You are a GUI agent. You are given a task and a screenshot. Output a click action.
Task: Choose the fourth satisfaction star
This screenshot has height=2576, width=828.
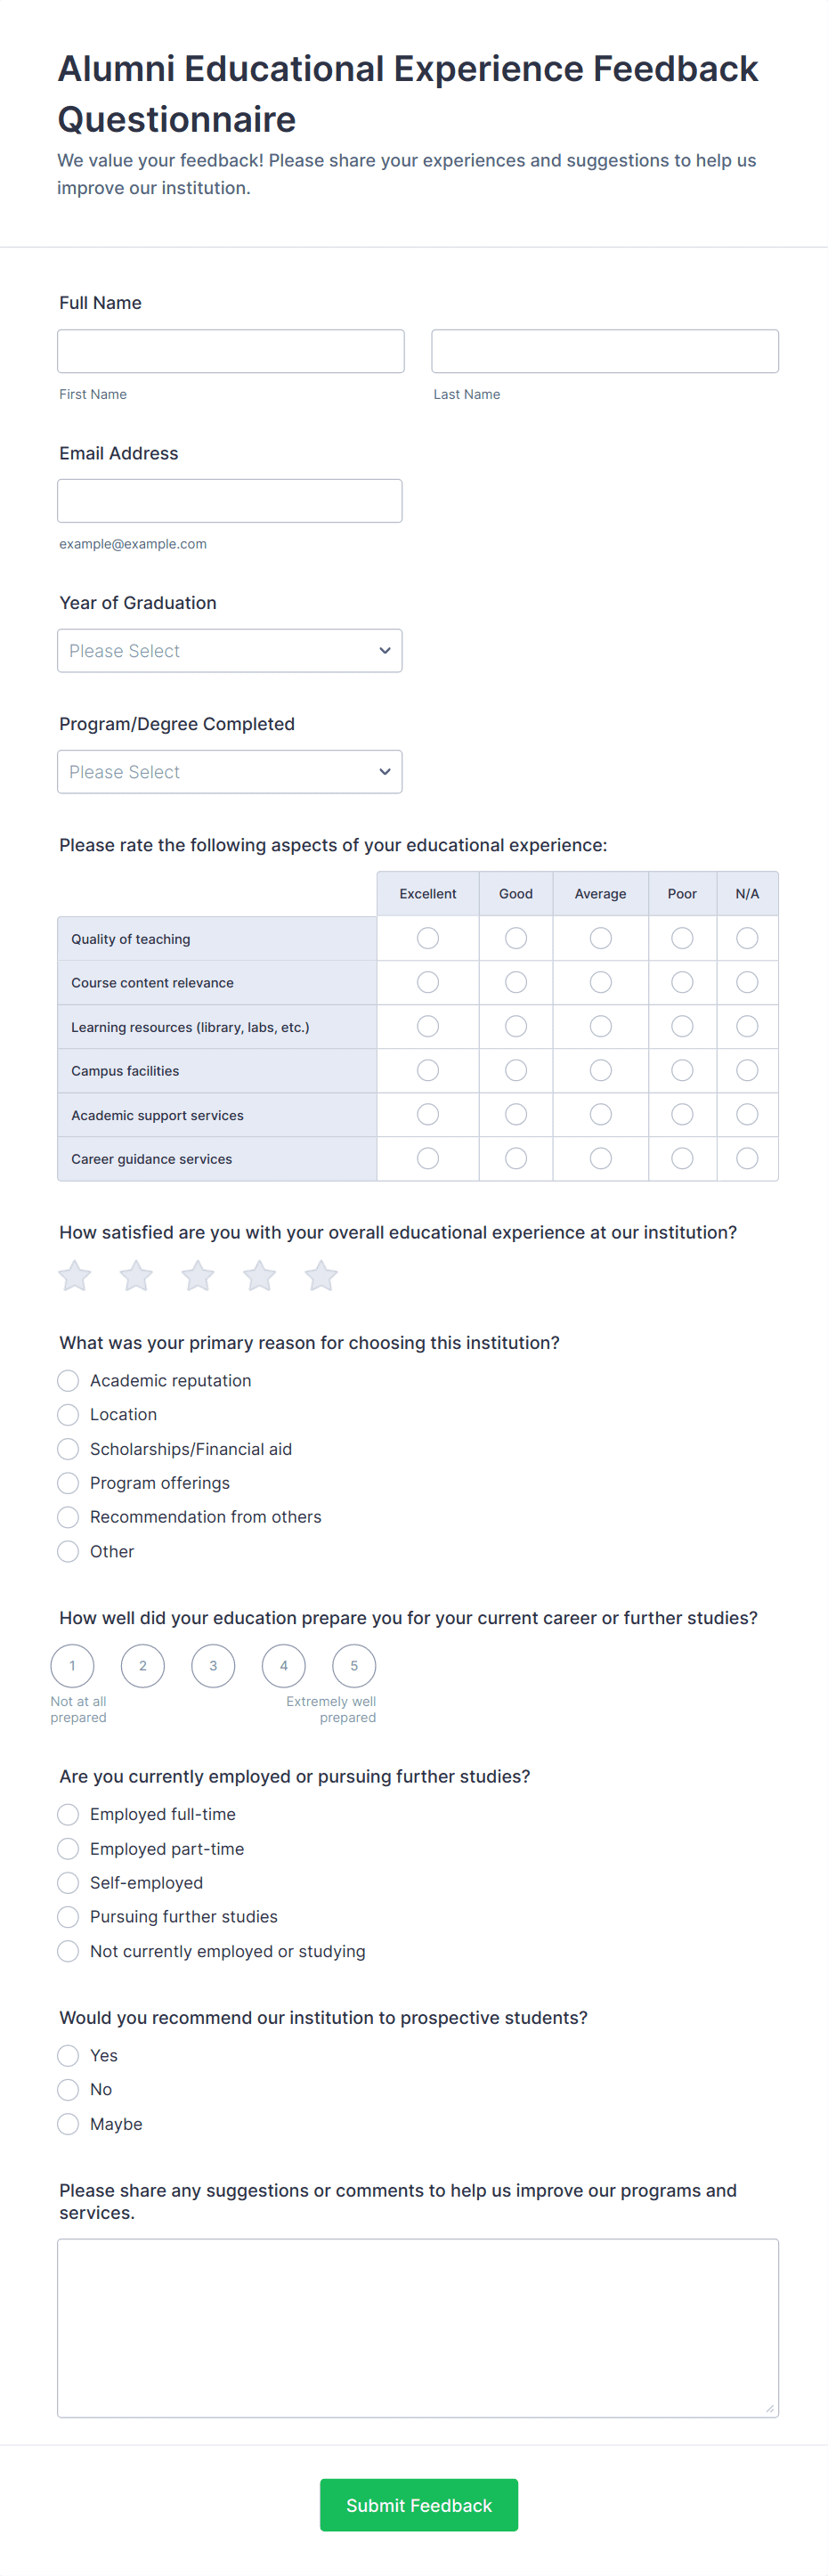[x=260, y=1276]
